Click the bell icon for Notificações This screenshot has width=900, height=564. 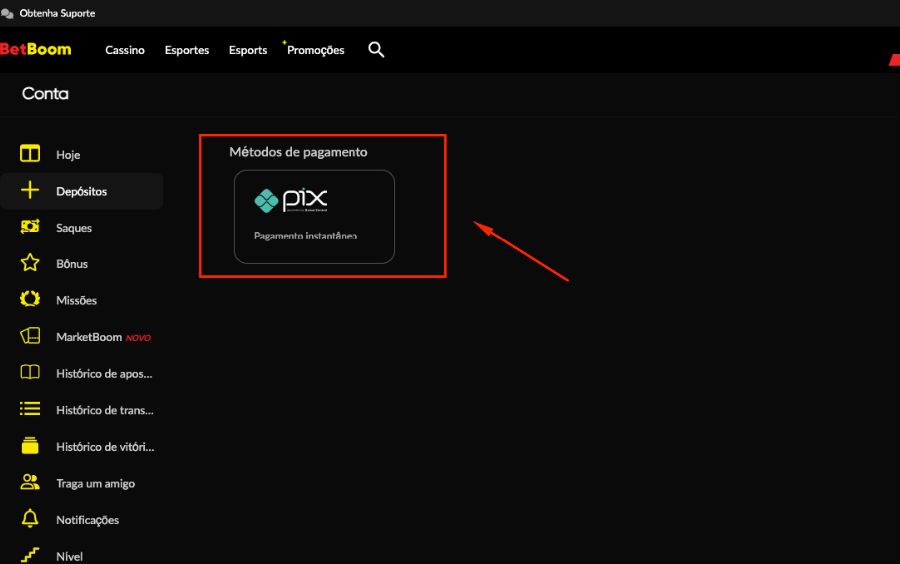30,518
